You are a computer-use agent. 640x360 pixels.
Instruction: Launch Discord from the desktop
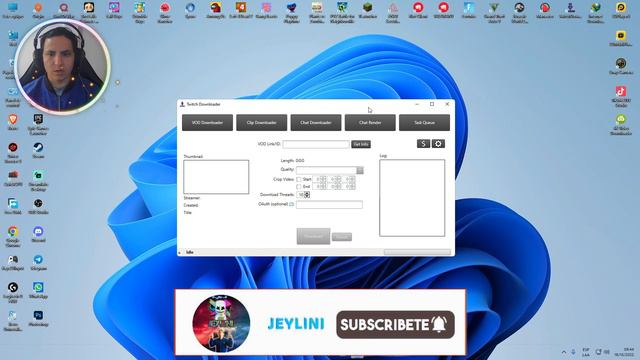pyautogui.click(x=38, y=234)
